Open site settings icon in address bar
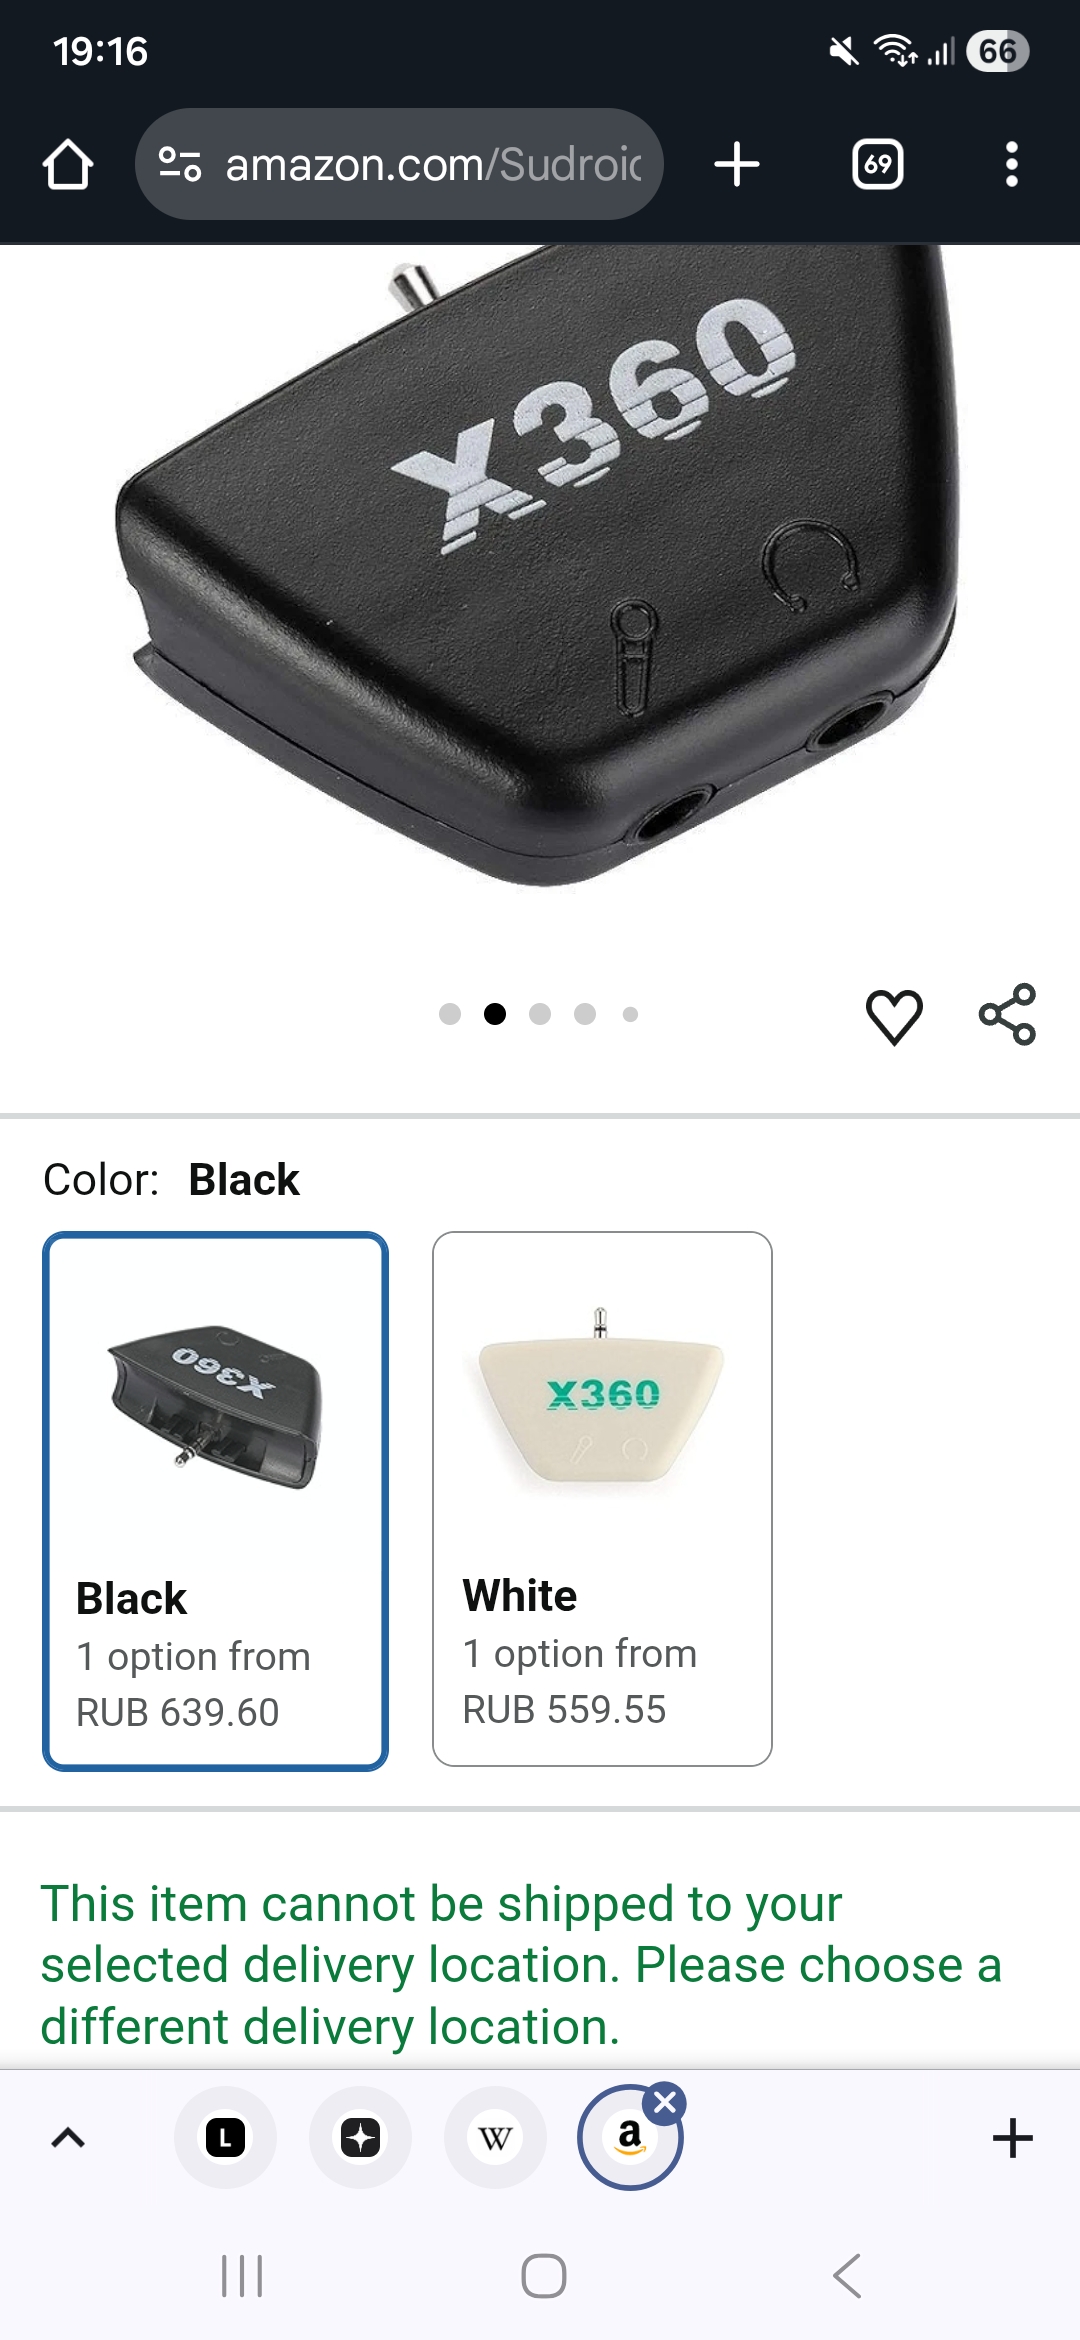The width and height of the screenshot is (1080, 2340). 180,164
